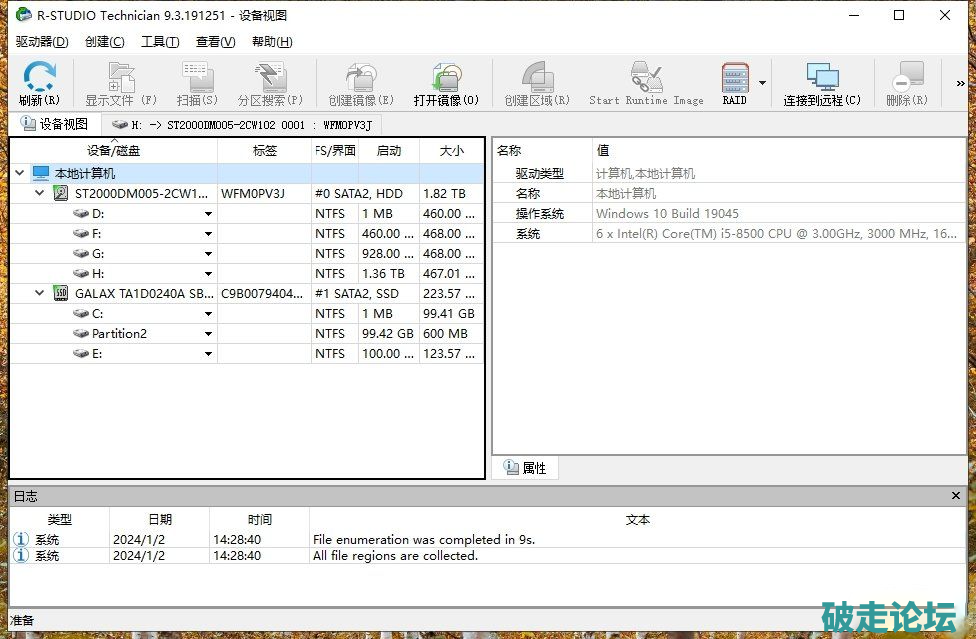Open the dropdown arrow for drive D:
976x639 pixels.
[209, 214]
